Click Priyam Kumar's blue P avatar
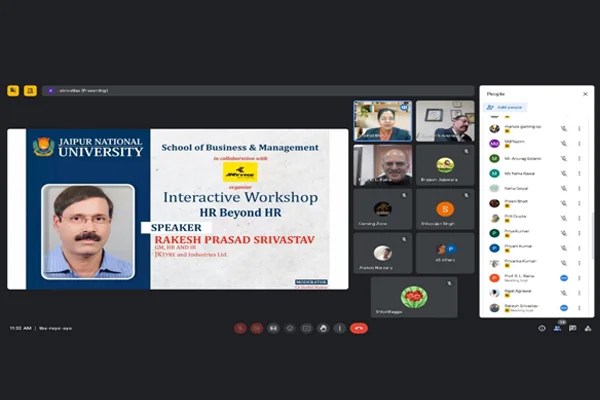Viewport: 600px width, 400px height. (494, 248)
